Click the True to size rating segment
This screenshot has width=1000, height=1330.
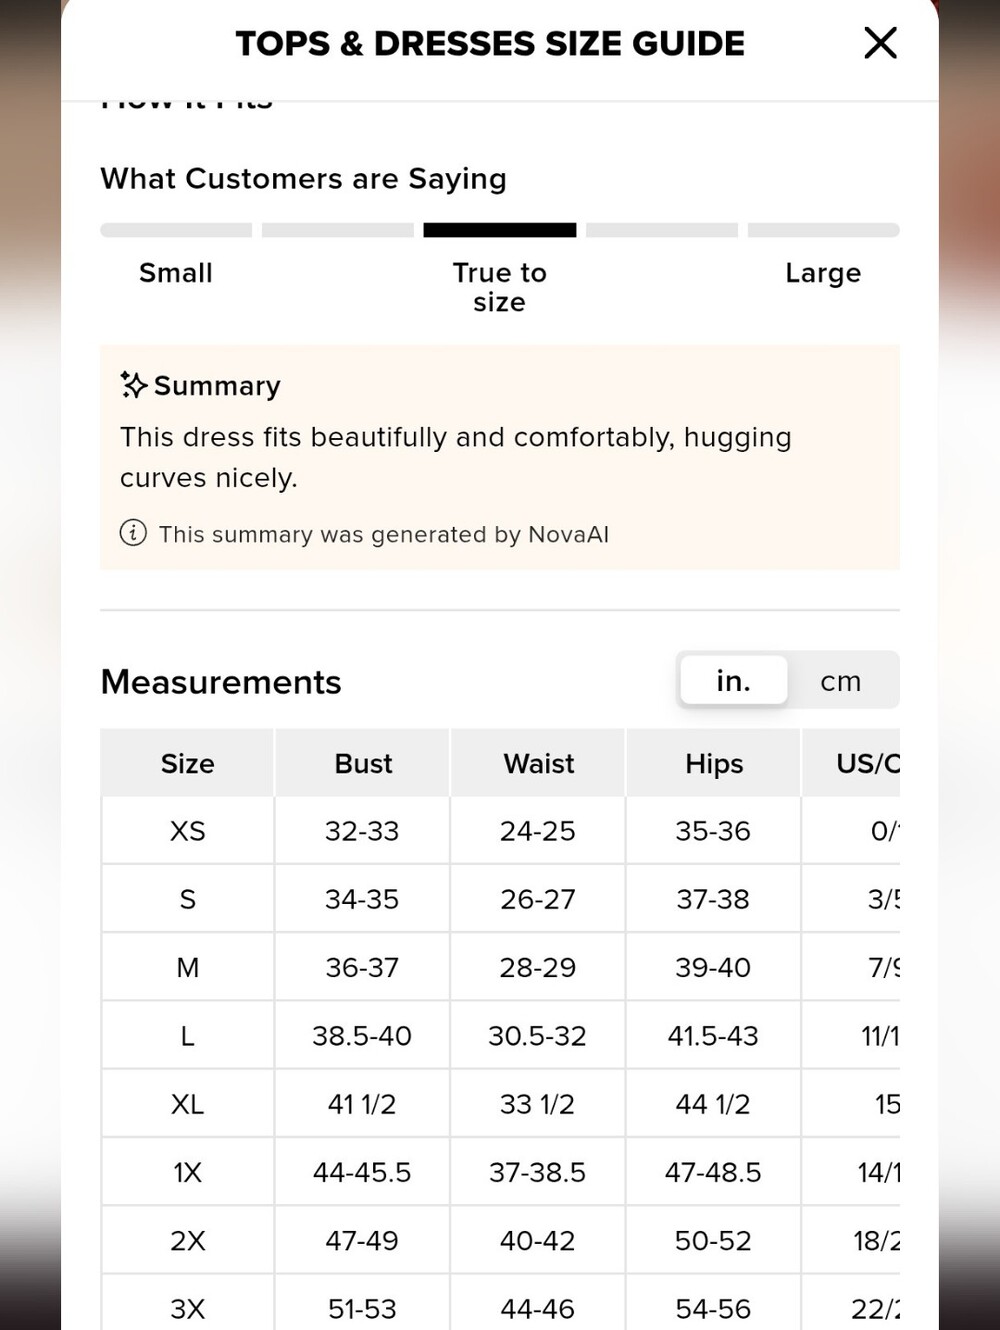coord(500,230)
